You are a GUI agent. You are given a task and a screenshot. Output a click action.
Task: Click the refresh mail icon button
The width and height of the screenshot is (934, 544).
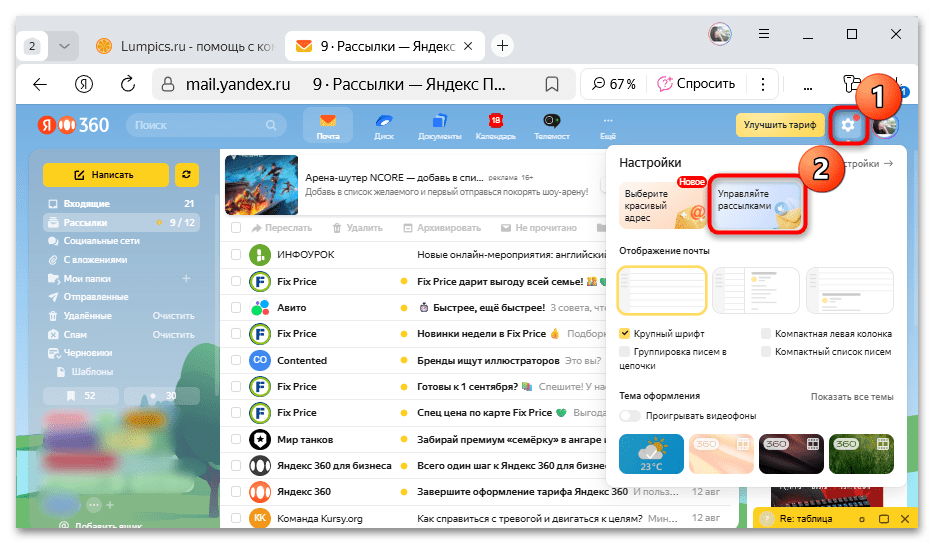click(x=184, y=174)
